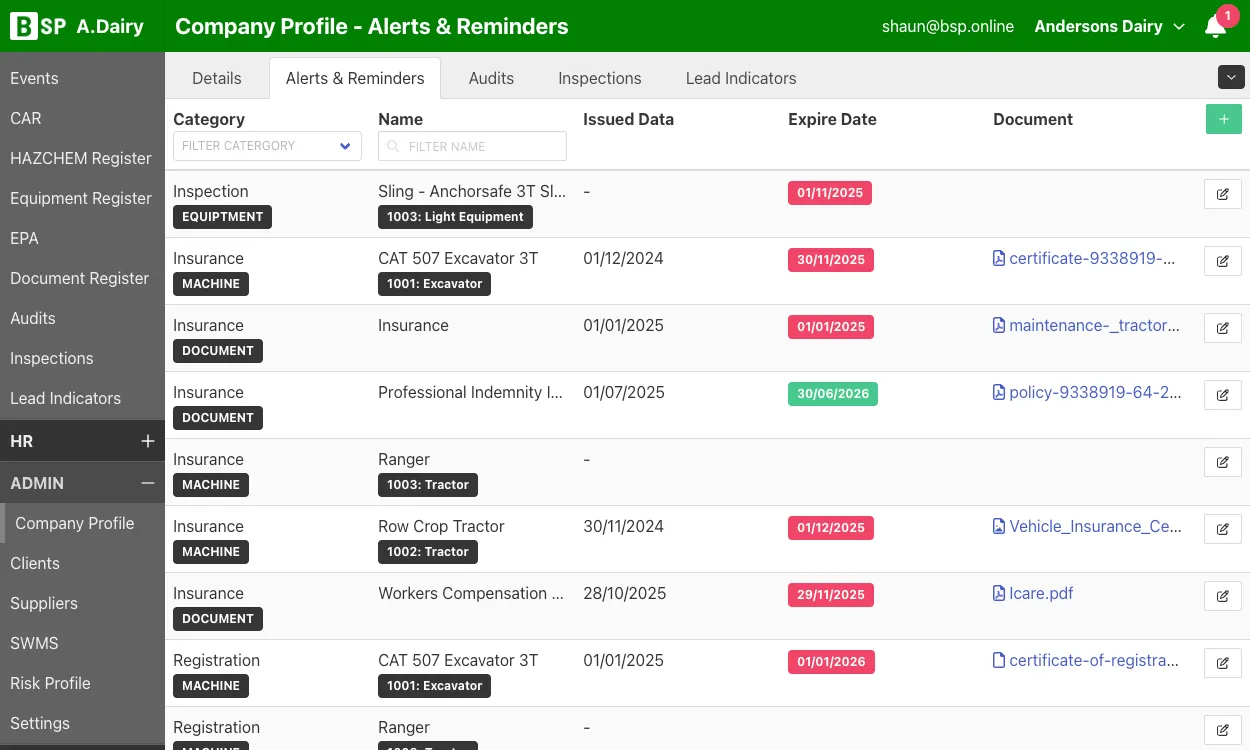
Task: Click the Issued Data column header
Action: click(x=628, y=119)
